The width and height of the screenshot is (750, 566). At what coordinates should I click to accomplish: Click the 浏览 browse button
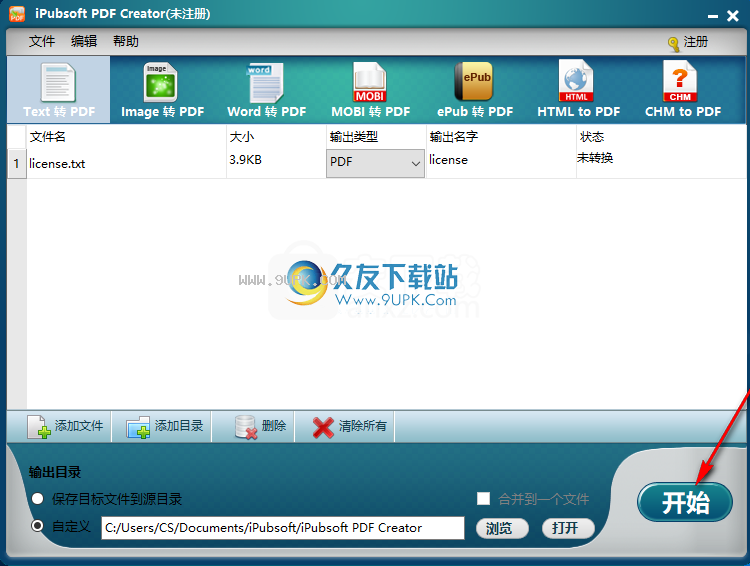[x=502, y=528]
